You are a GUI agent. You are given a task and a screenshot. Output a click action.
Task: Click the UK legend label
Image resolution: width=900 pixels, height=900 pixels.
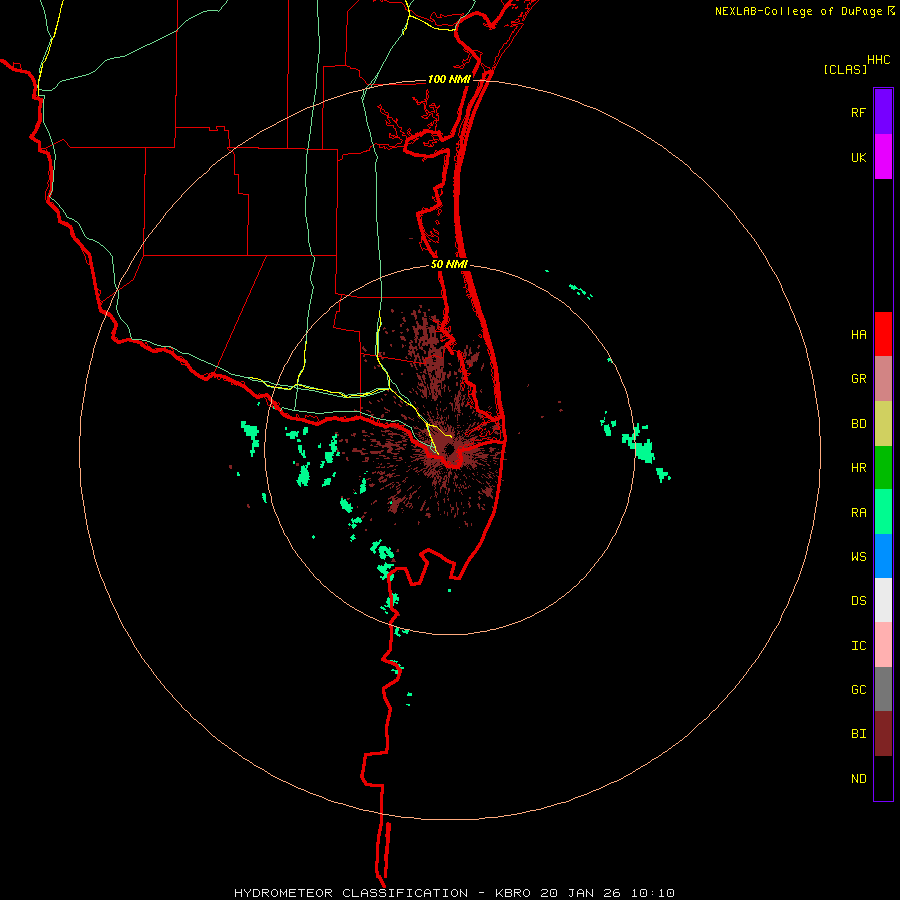[858, 158]
